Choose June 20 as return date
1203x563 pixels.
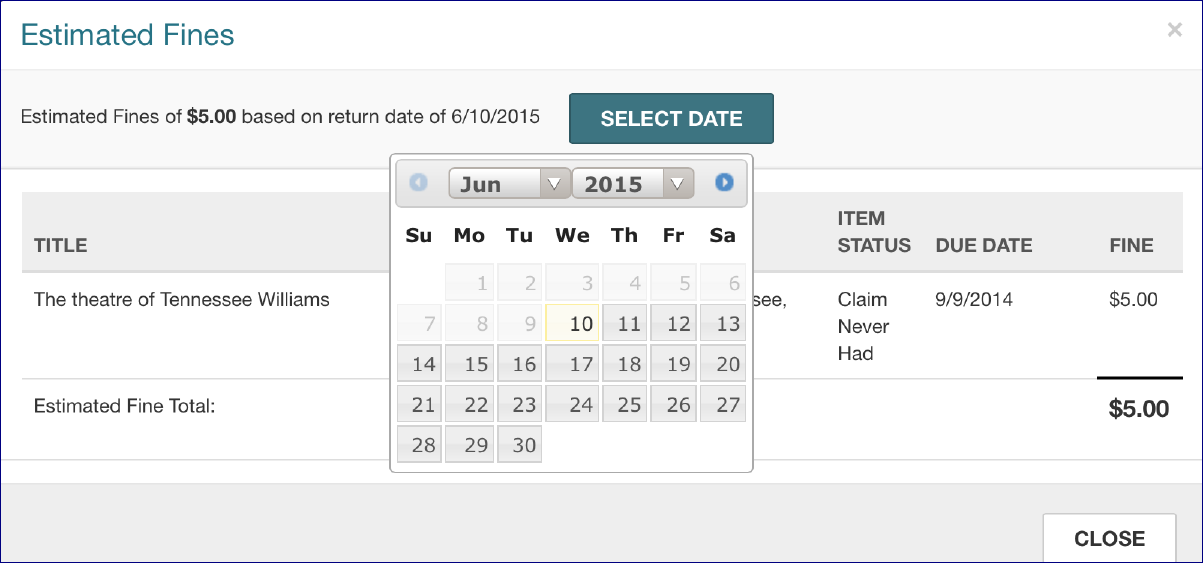[723, 364]
